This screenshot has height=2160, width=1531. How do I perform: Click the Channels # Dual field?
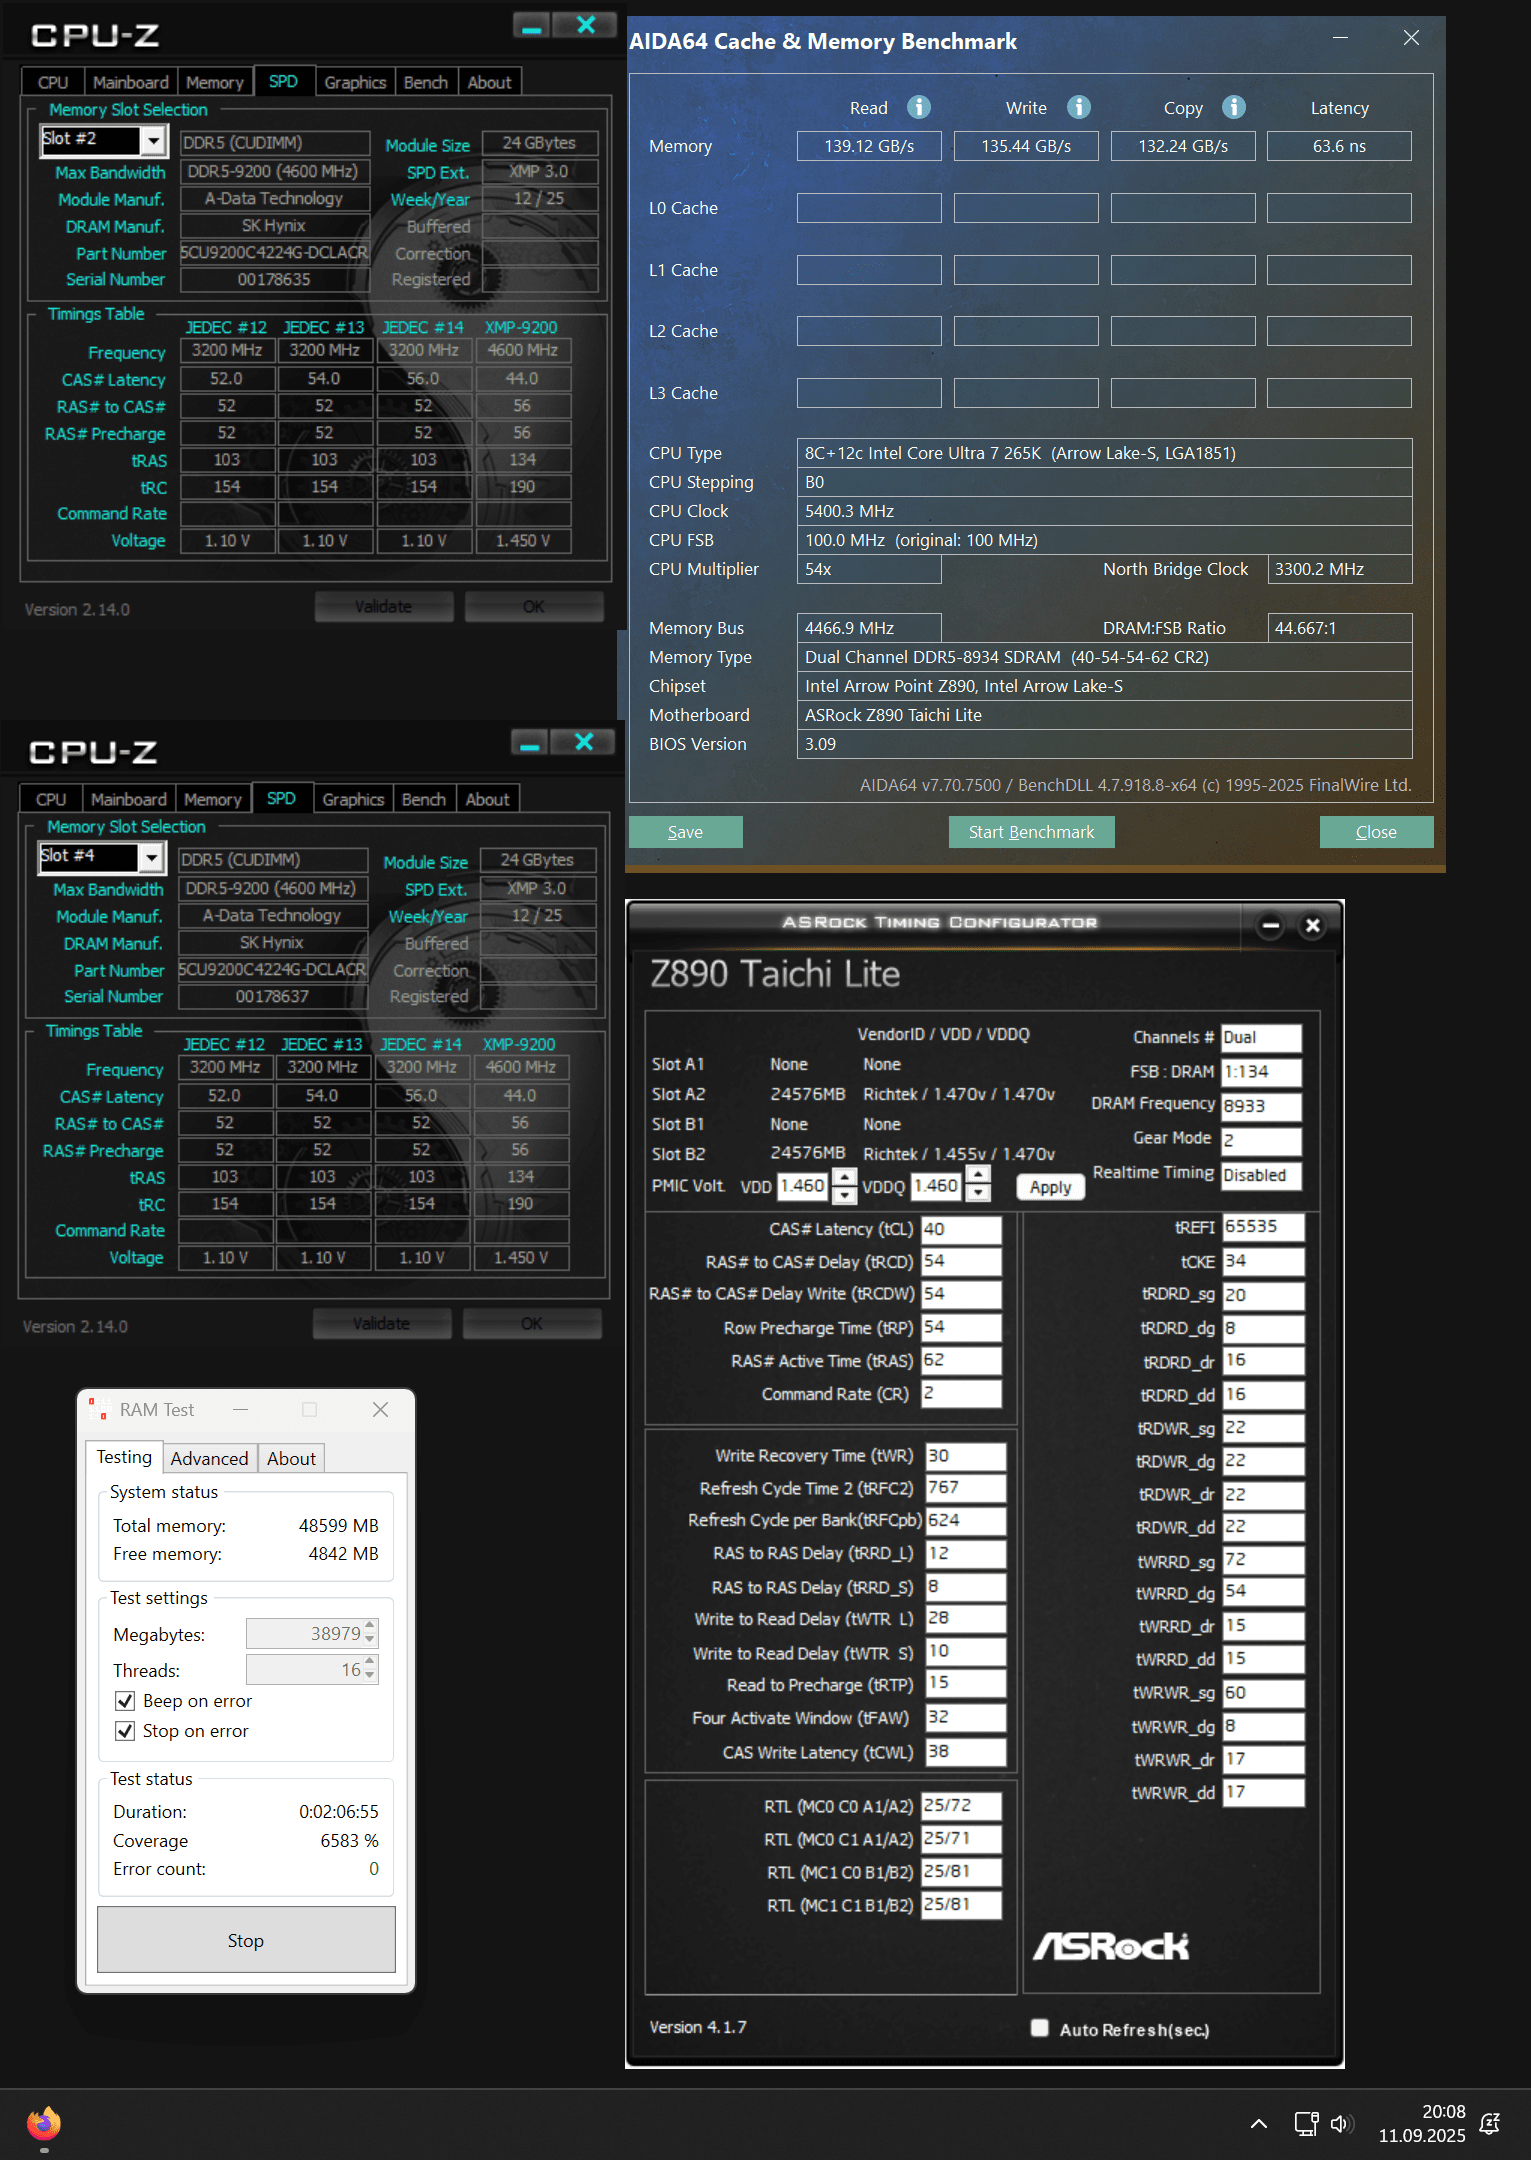pos(1261,1037)
